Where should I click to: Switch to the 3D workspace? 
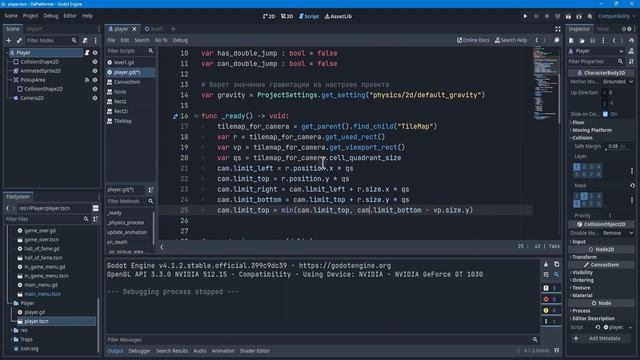point(287,16)
